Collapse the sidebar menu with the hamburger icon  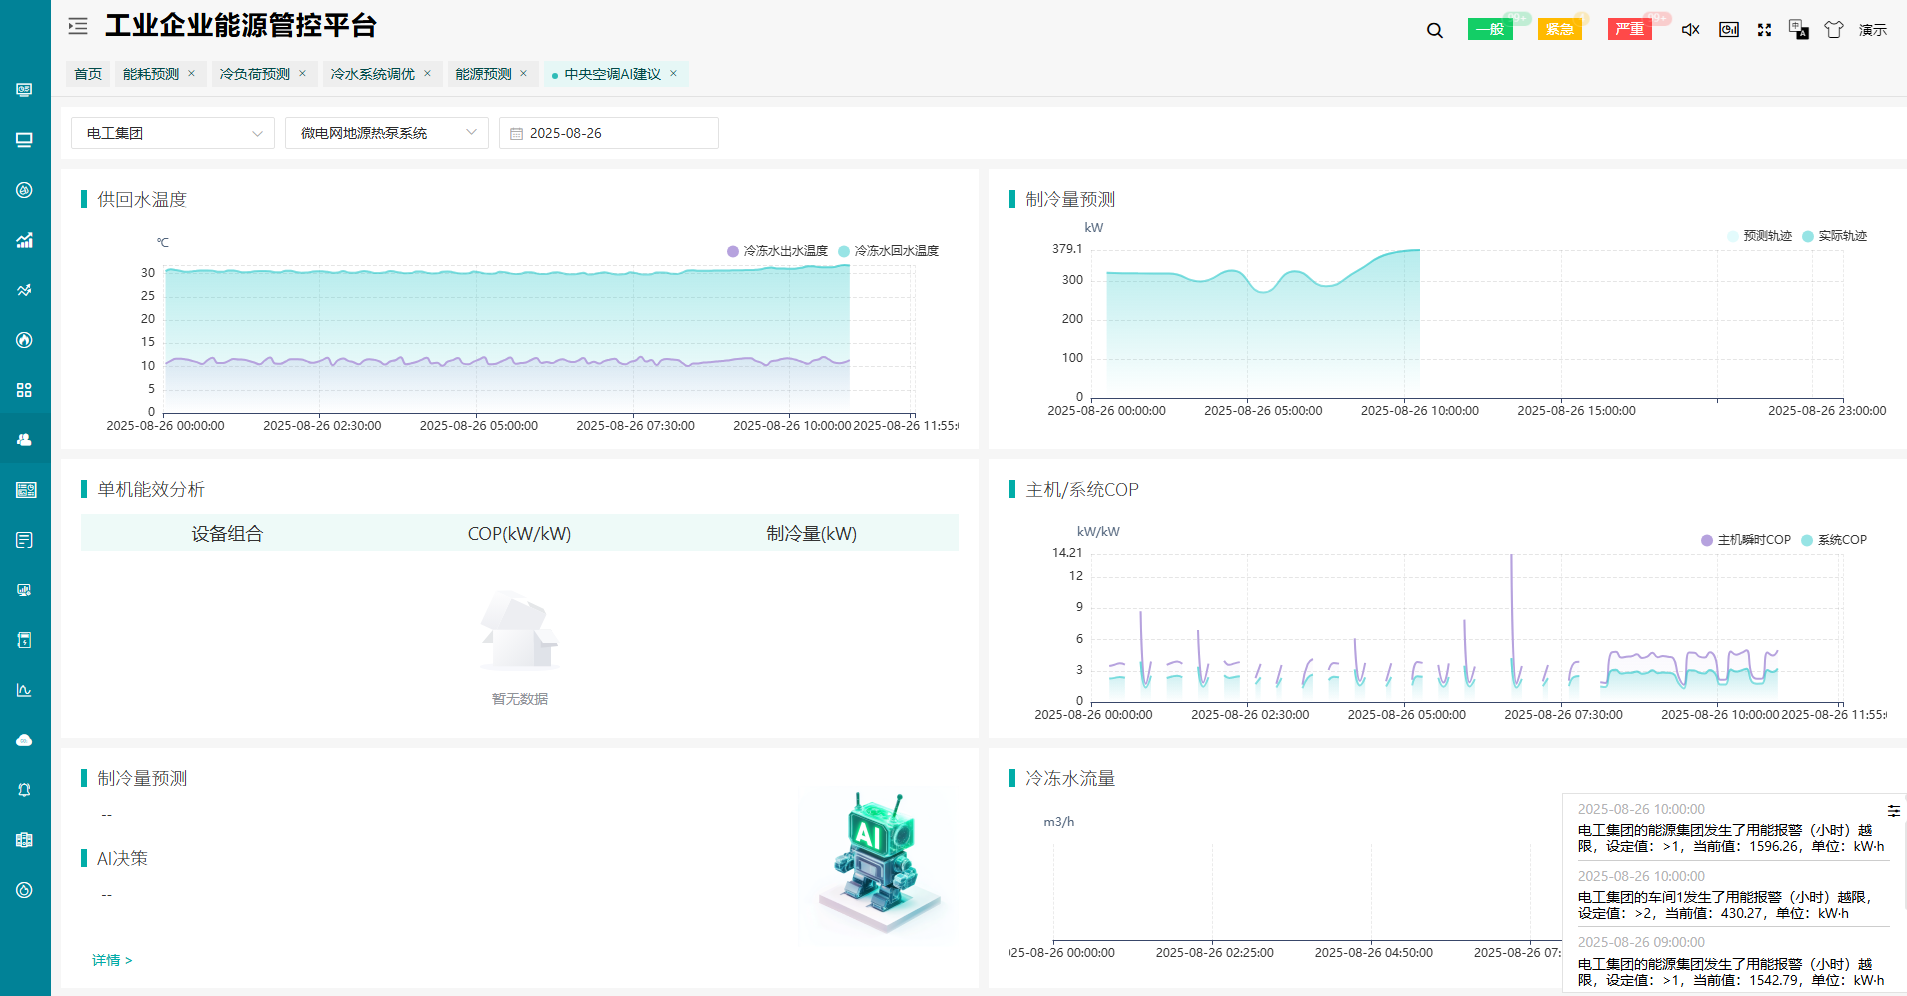(x=78, y=26)
